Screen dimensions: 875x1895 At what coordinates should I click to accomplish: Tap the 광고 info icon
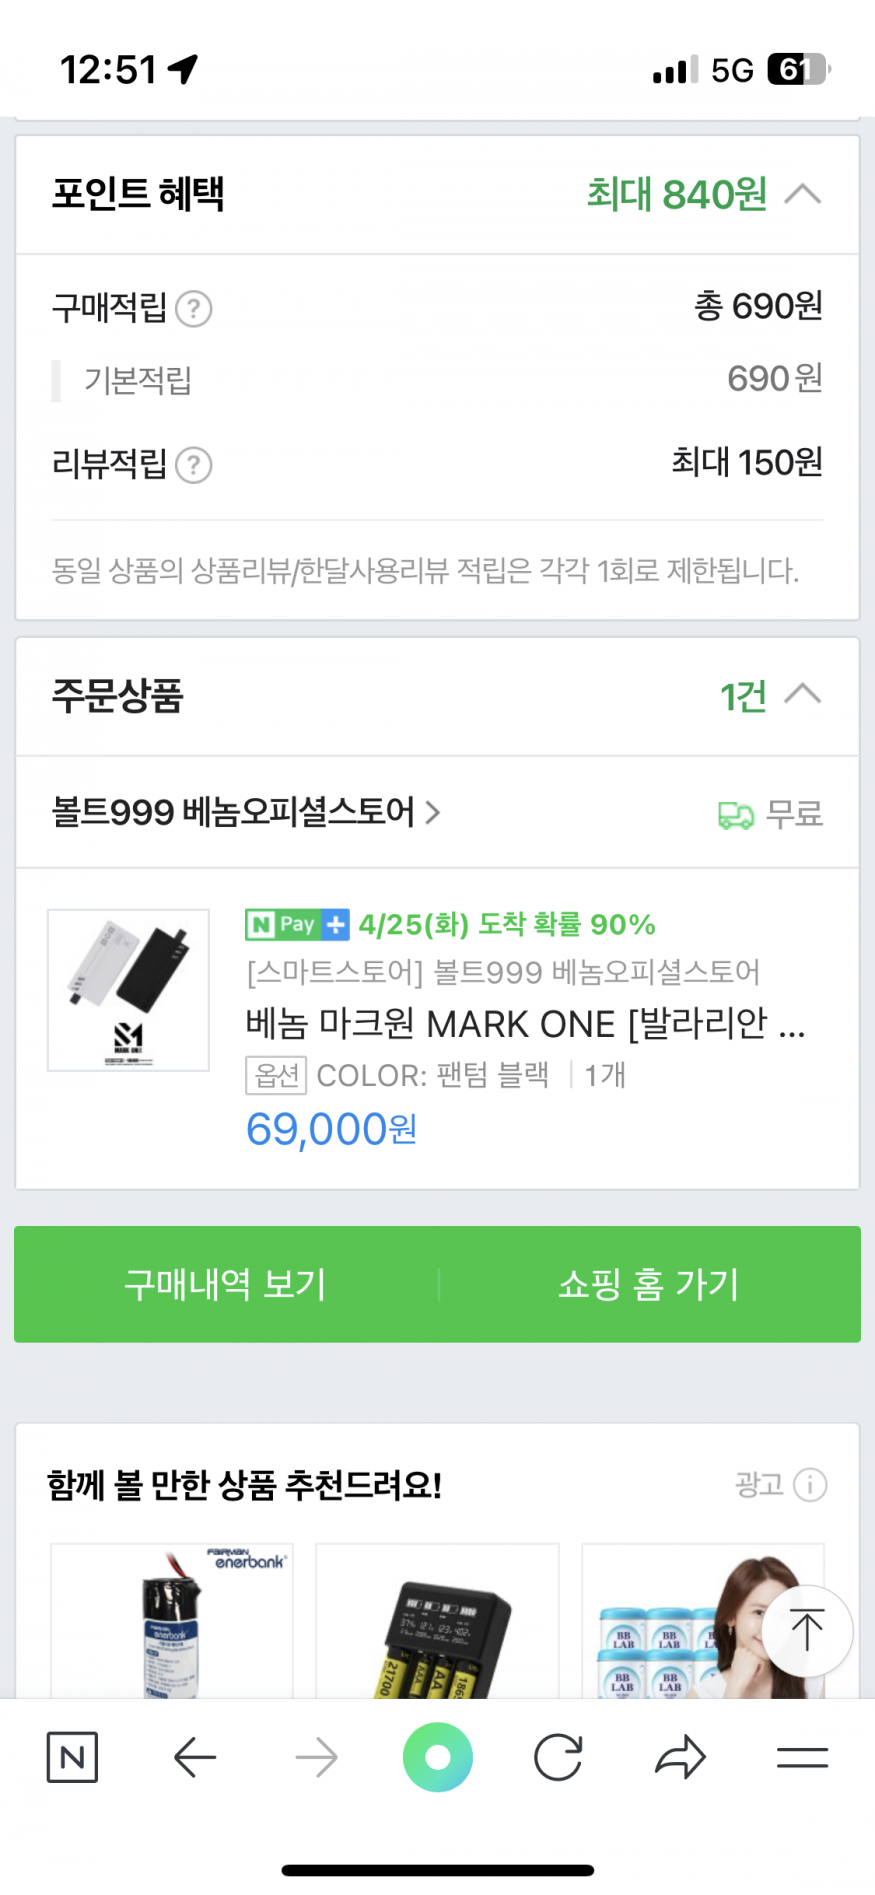(x=810, y=1485)
